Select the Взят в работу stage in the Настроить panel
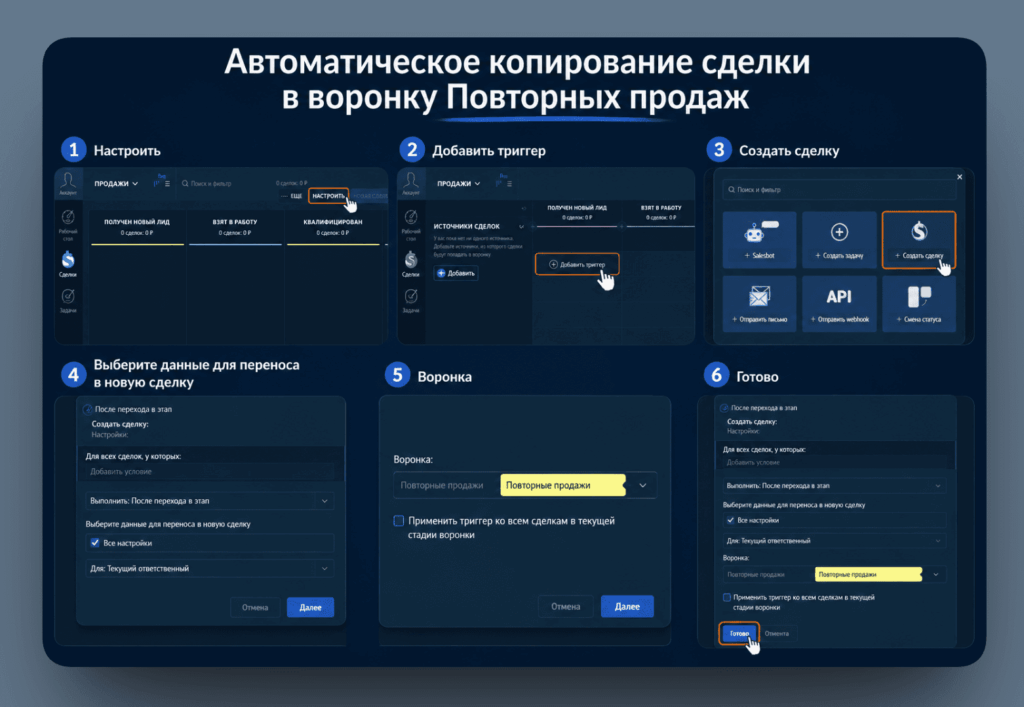This screenshot has width=1024, height=707. click(x=235, y=227)
